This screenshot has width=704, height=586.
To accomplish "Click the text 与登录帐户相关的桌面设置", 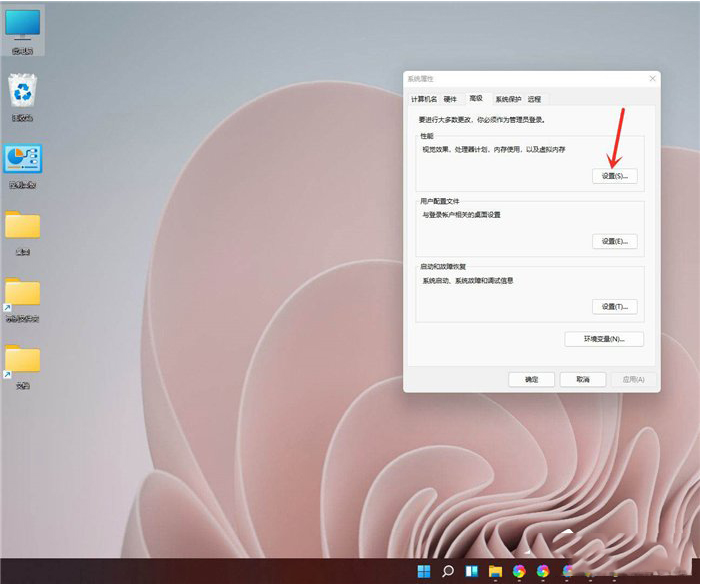I will point(461,215).
